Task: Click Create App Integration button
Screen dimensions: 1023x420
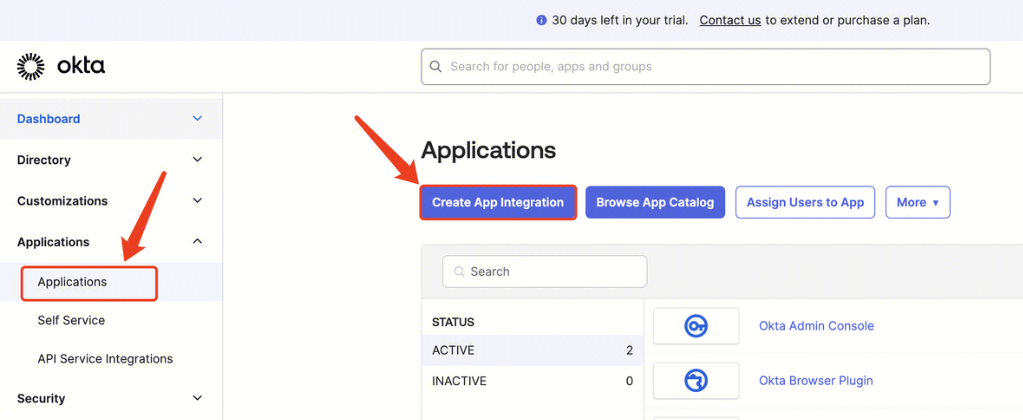Action: (498, 202)
